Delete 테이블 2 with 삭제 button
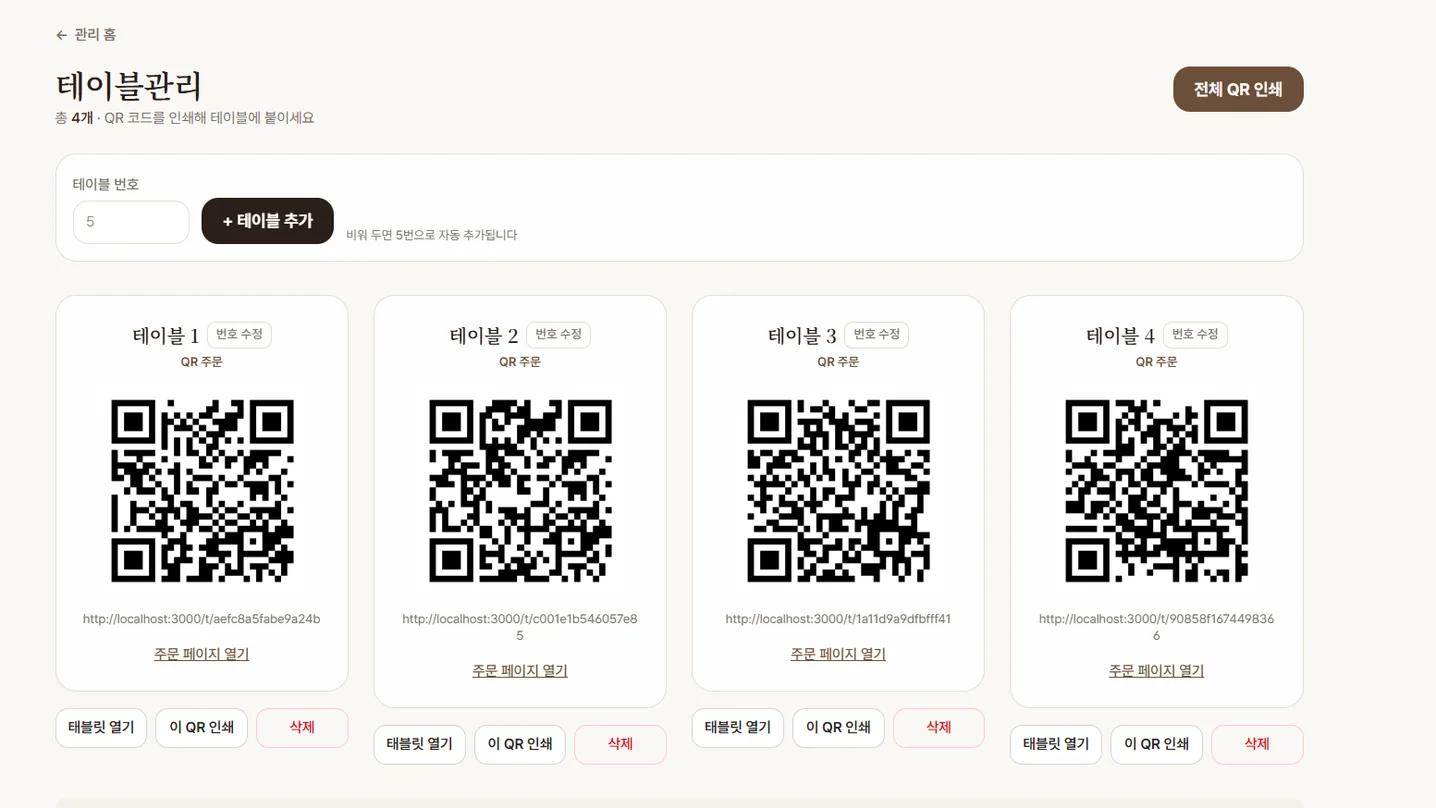 coord(620,745)
